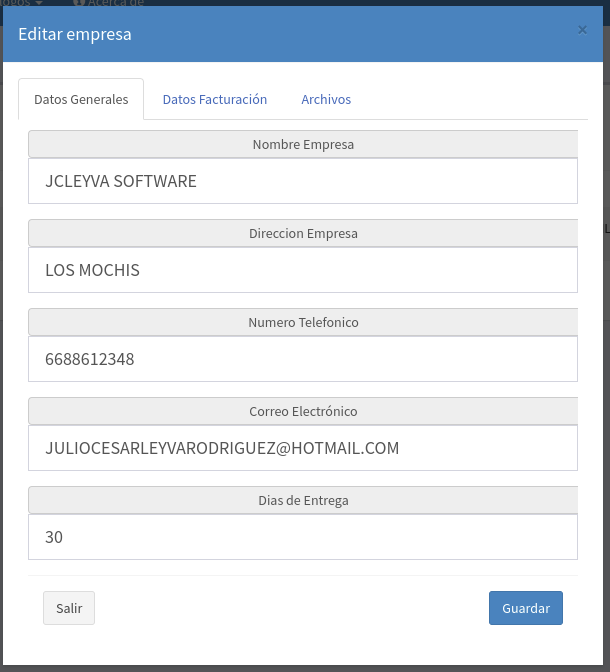Click the Correo Electrónico label header

pos(303,411)
